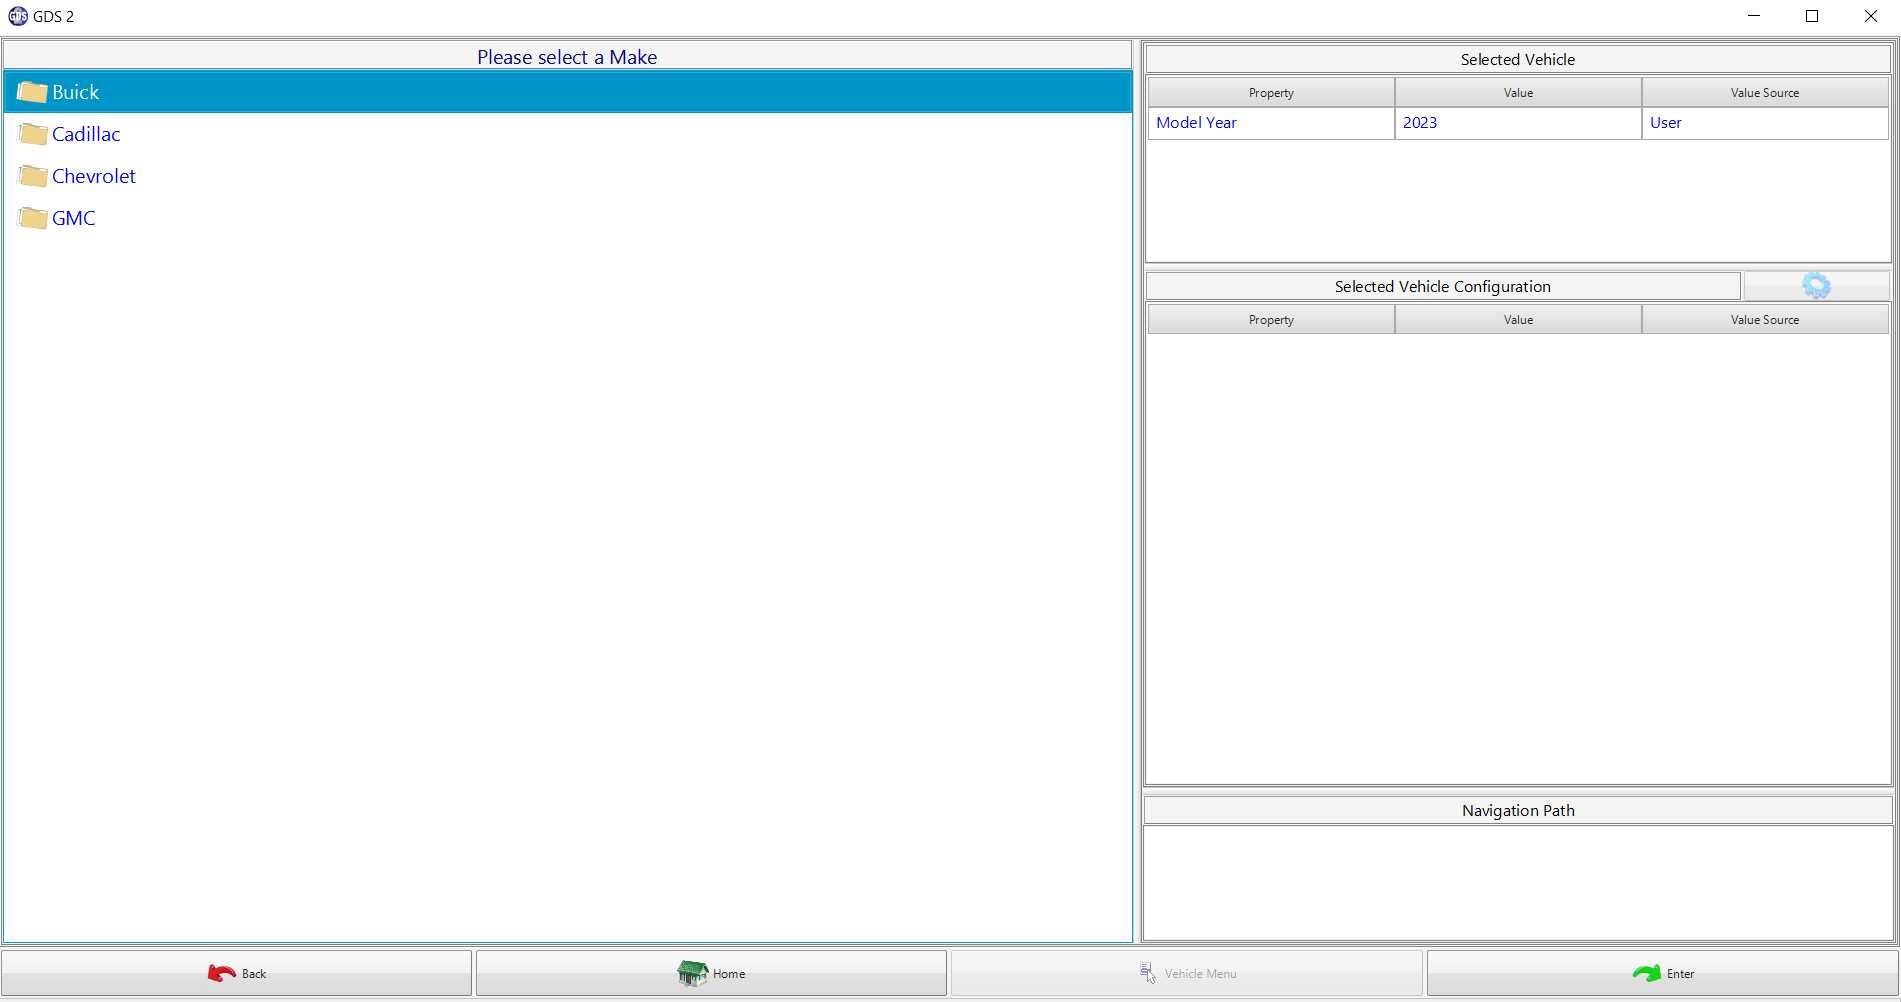The image size is (1901, 1002).
Task: Select the Chevrolet folder icon
Action: pyautogui.click(x=32, y=176)
